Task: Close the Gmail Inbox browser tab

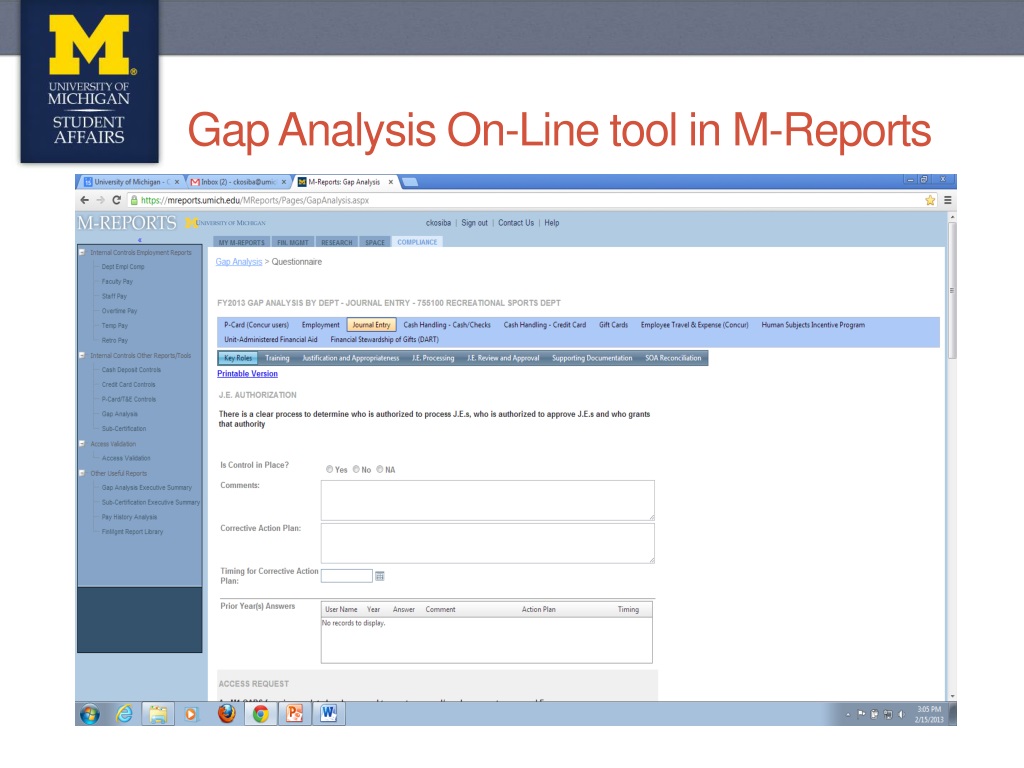Action: [x=284, y=182]
